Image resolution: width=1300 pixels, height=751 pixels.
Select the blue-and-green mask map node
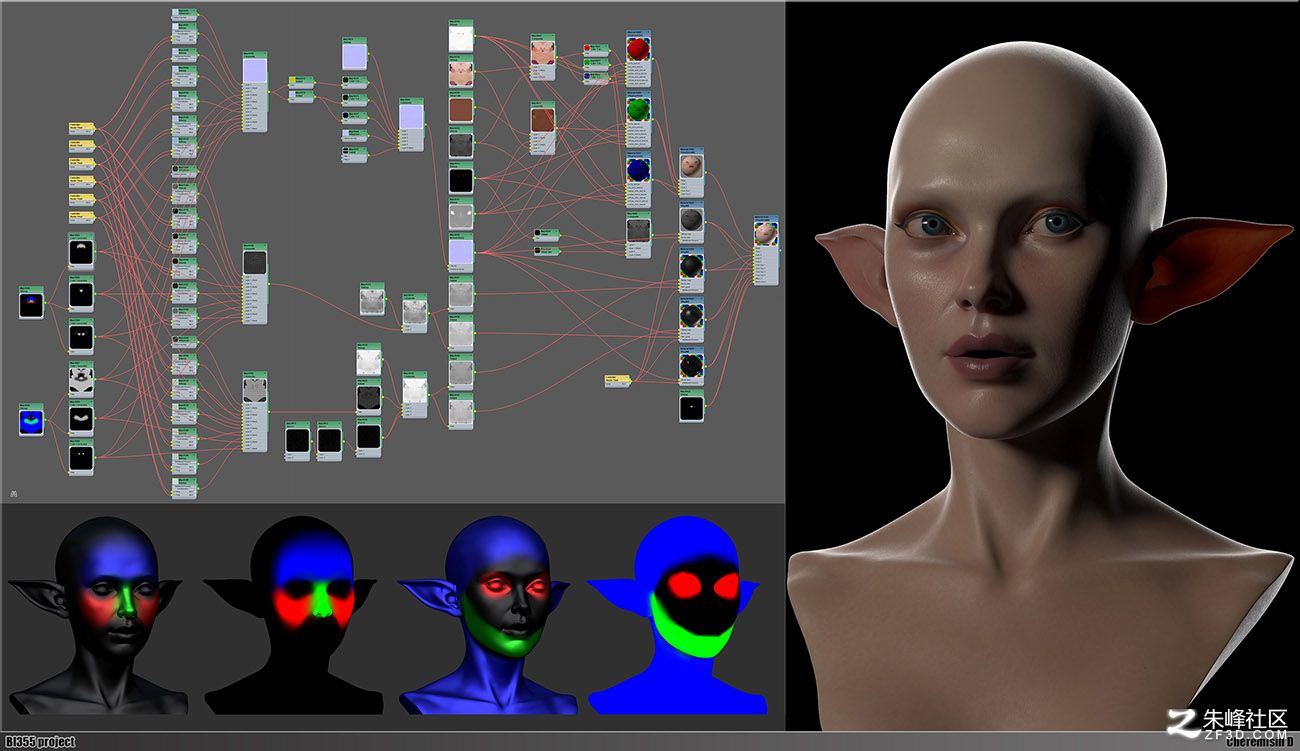pos(31,418)
